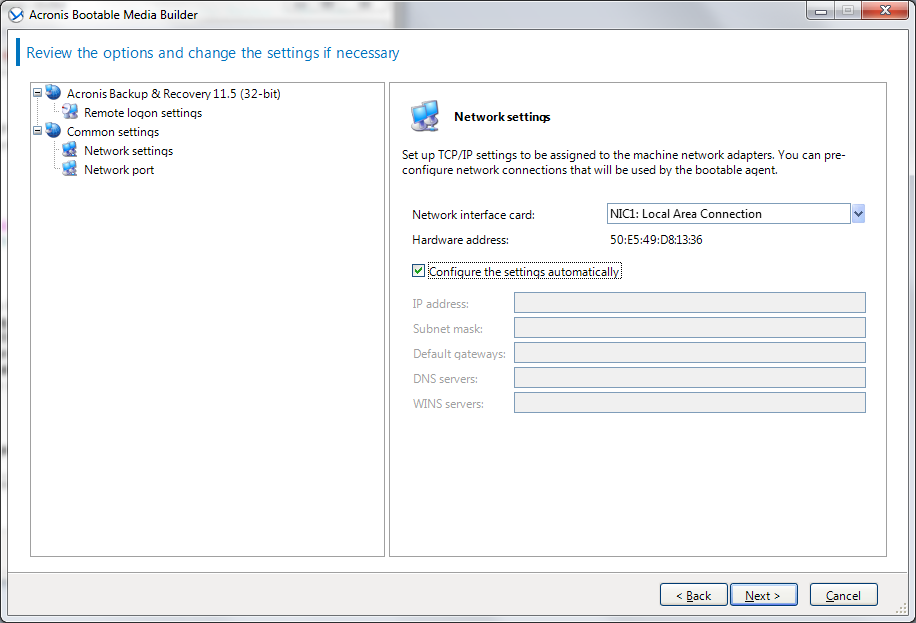Select Acronis Backup & Recovery 11.5 (32-bit)
The height and width of the screenshot is (623, 916).
click(x=174, y=94)
